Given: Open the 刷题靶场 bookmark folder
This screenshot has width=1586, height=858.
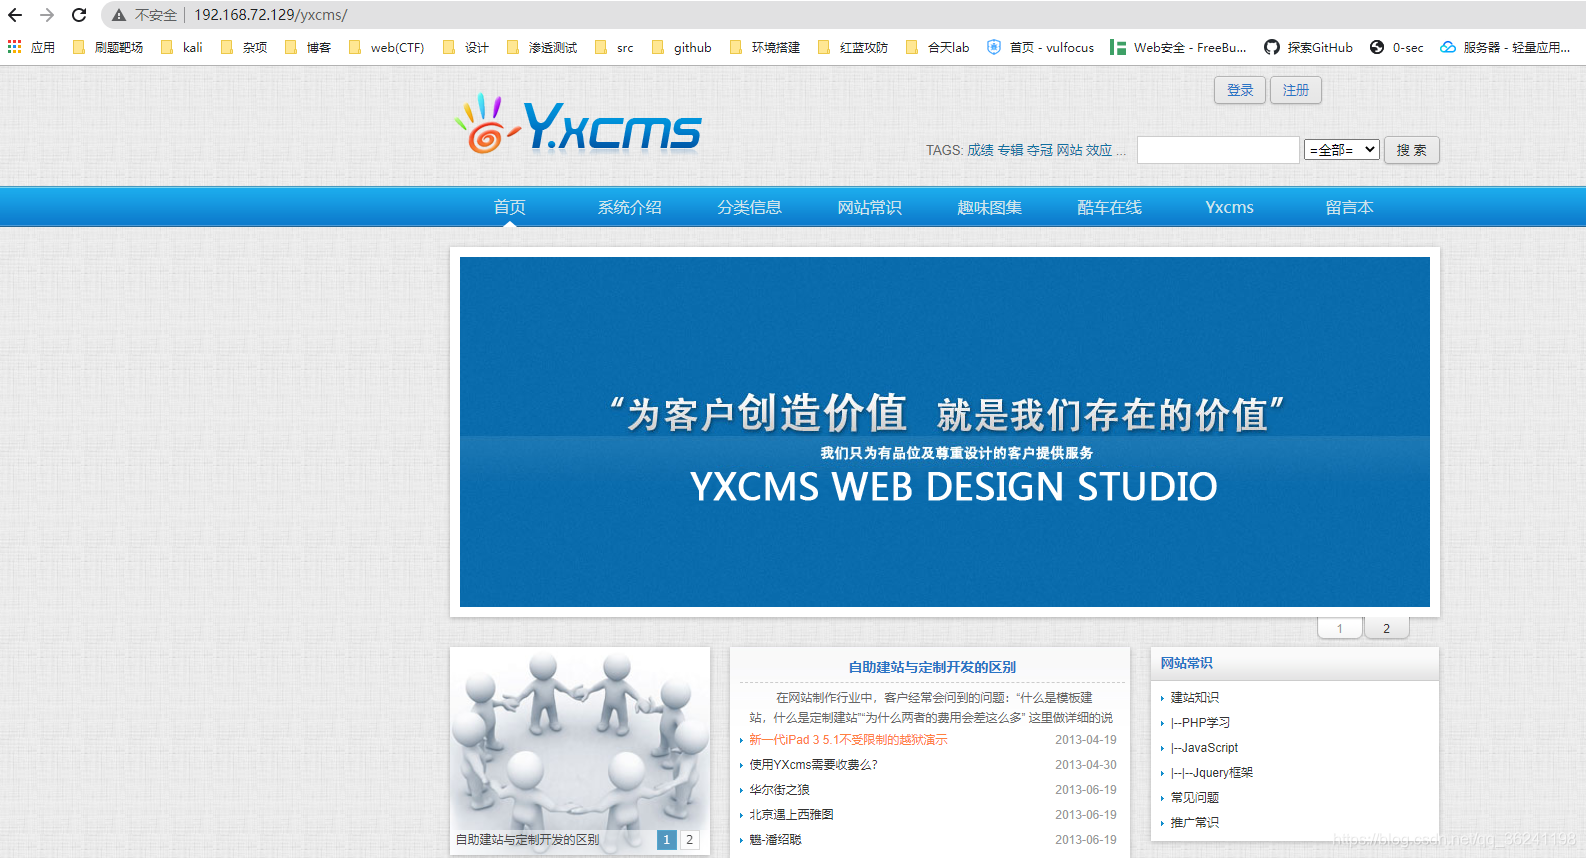Looking at the screenshot, I should coord(108,47).
